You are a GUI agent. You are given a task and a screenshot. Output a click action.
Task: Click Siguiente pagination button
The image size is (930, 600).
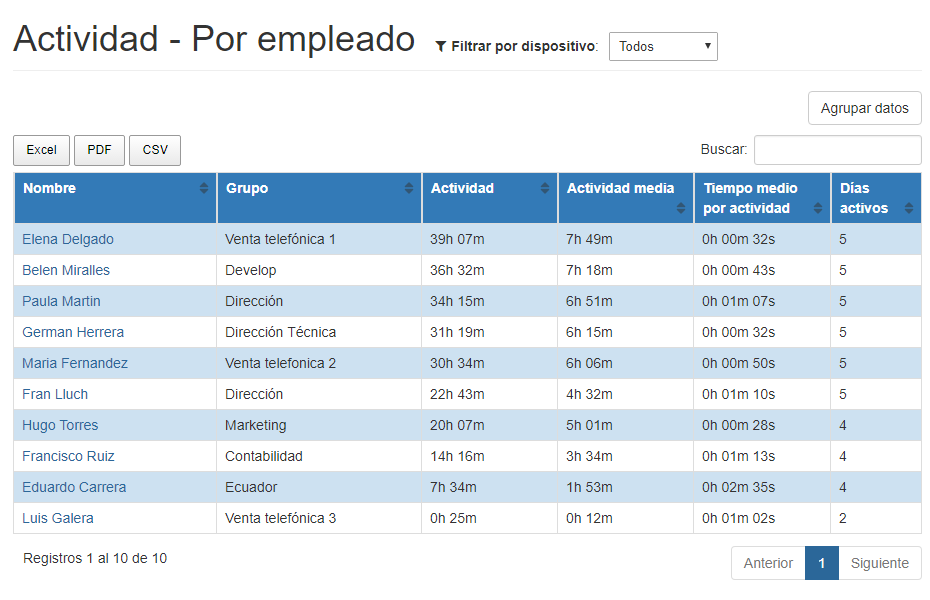click(x=879, y=563)
